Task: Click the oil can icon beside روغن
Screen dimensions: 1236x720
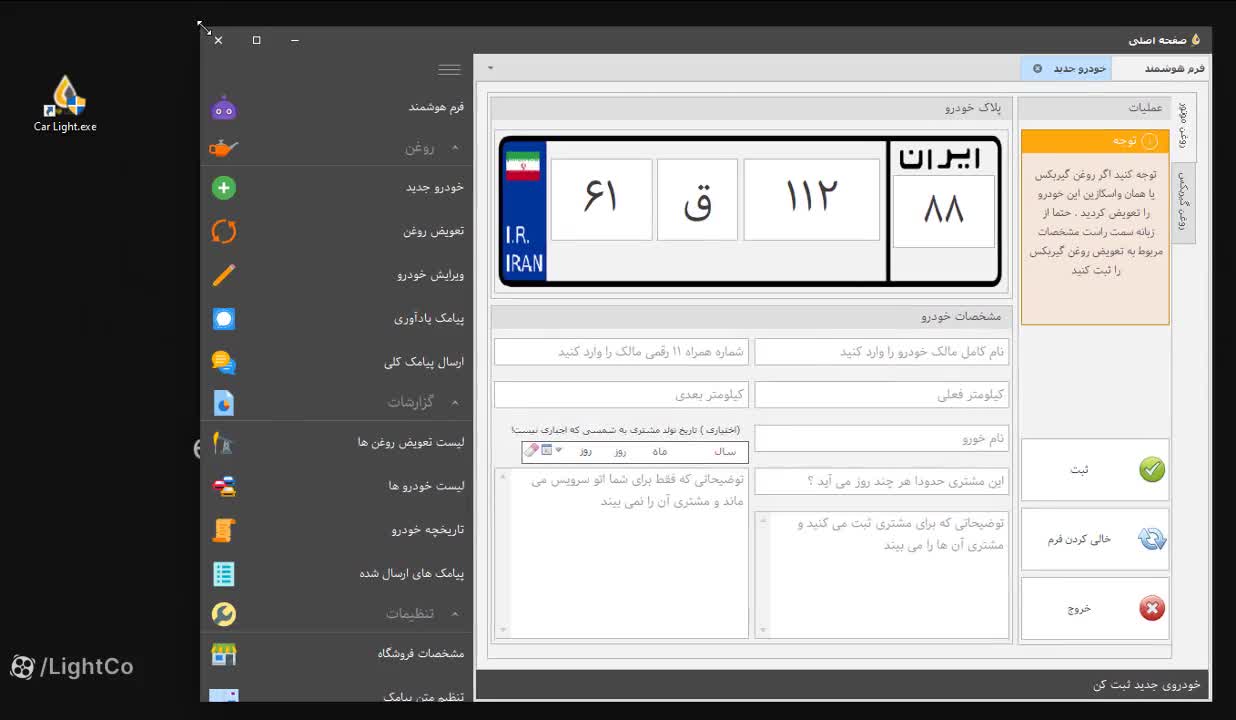Action: [222, 147]
